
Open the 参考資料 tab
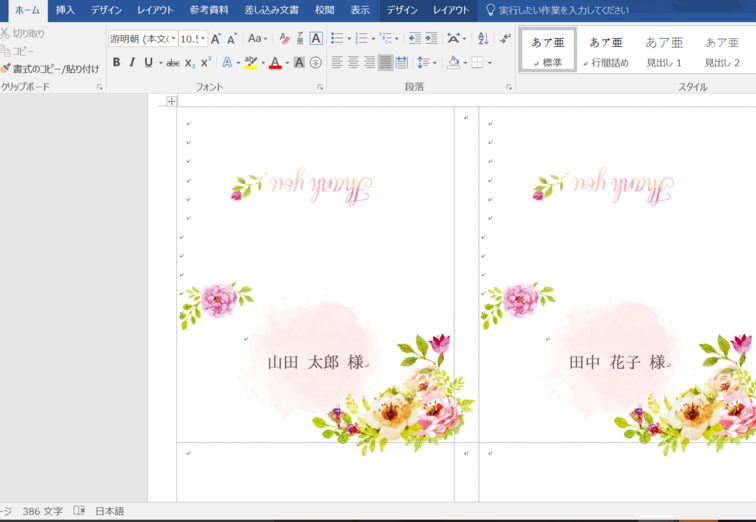(x=209, y=10)
